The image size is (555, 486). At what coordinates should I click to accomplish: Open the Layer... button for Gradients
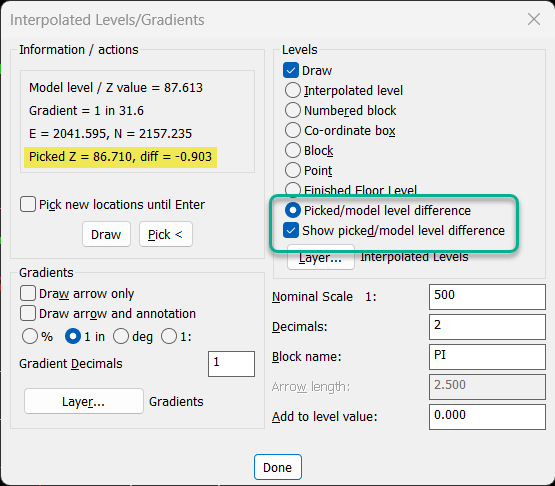(x=84, y=401)
